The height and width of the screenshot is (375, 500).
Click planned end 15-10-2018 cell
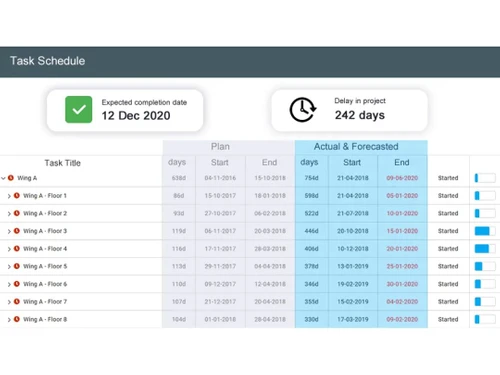[270, 178]
